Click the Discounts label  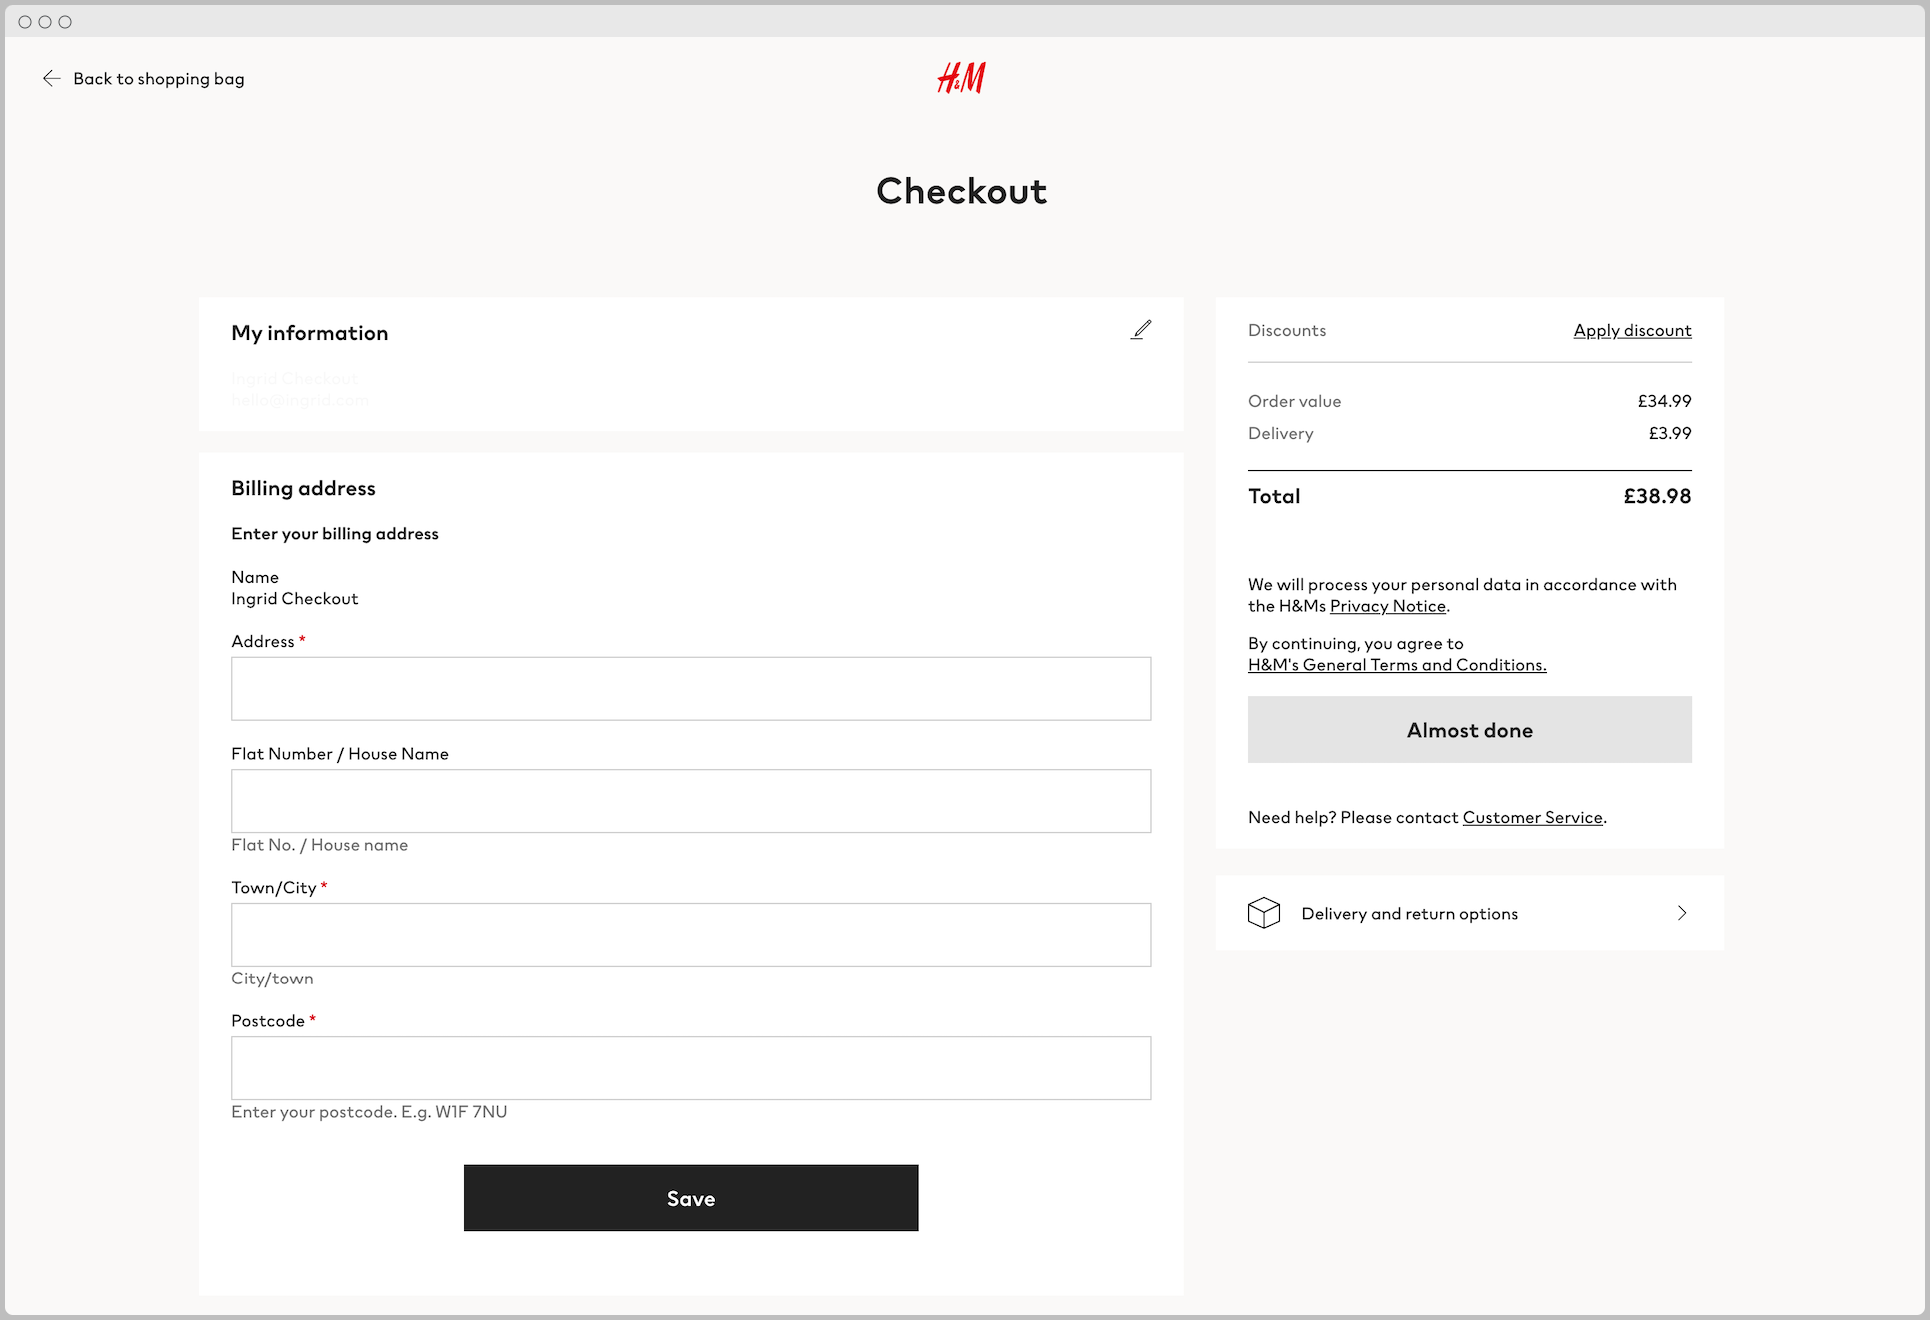tap(1286, 330)
